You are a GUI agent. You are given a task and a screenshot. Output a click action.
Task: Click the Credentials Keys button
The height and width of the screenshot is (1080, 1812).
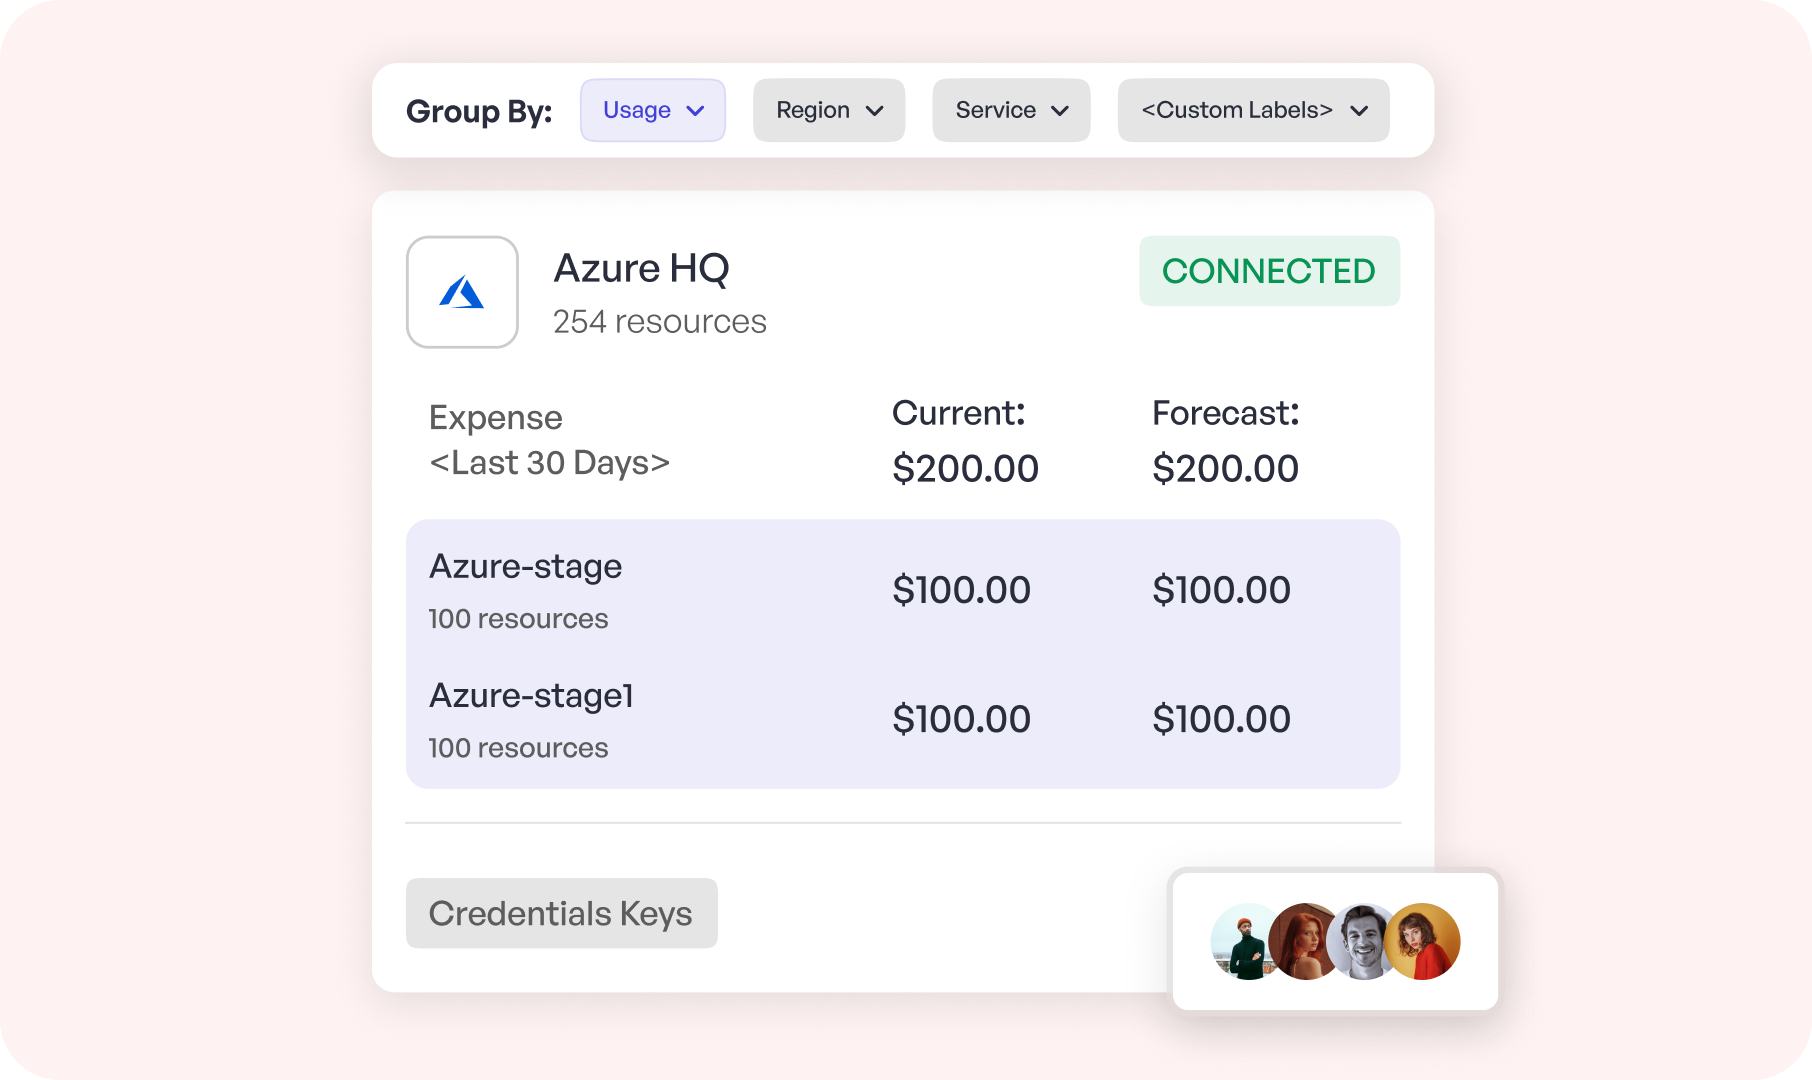pos(561,913)
